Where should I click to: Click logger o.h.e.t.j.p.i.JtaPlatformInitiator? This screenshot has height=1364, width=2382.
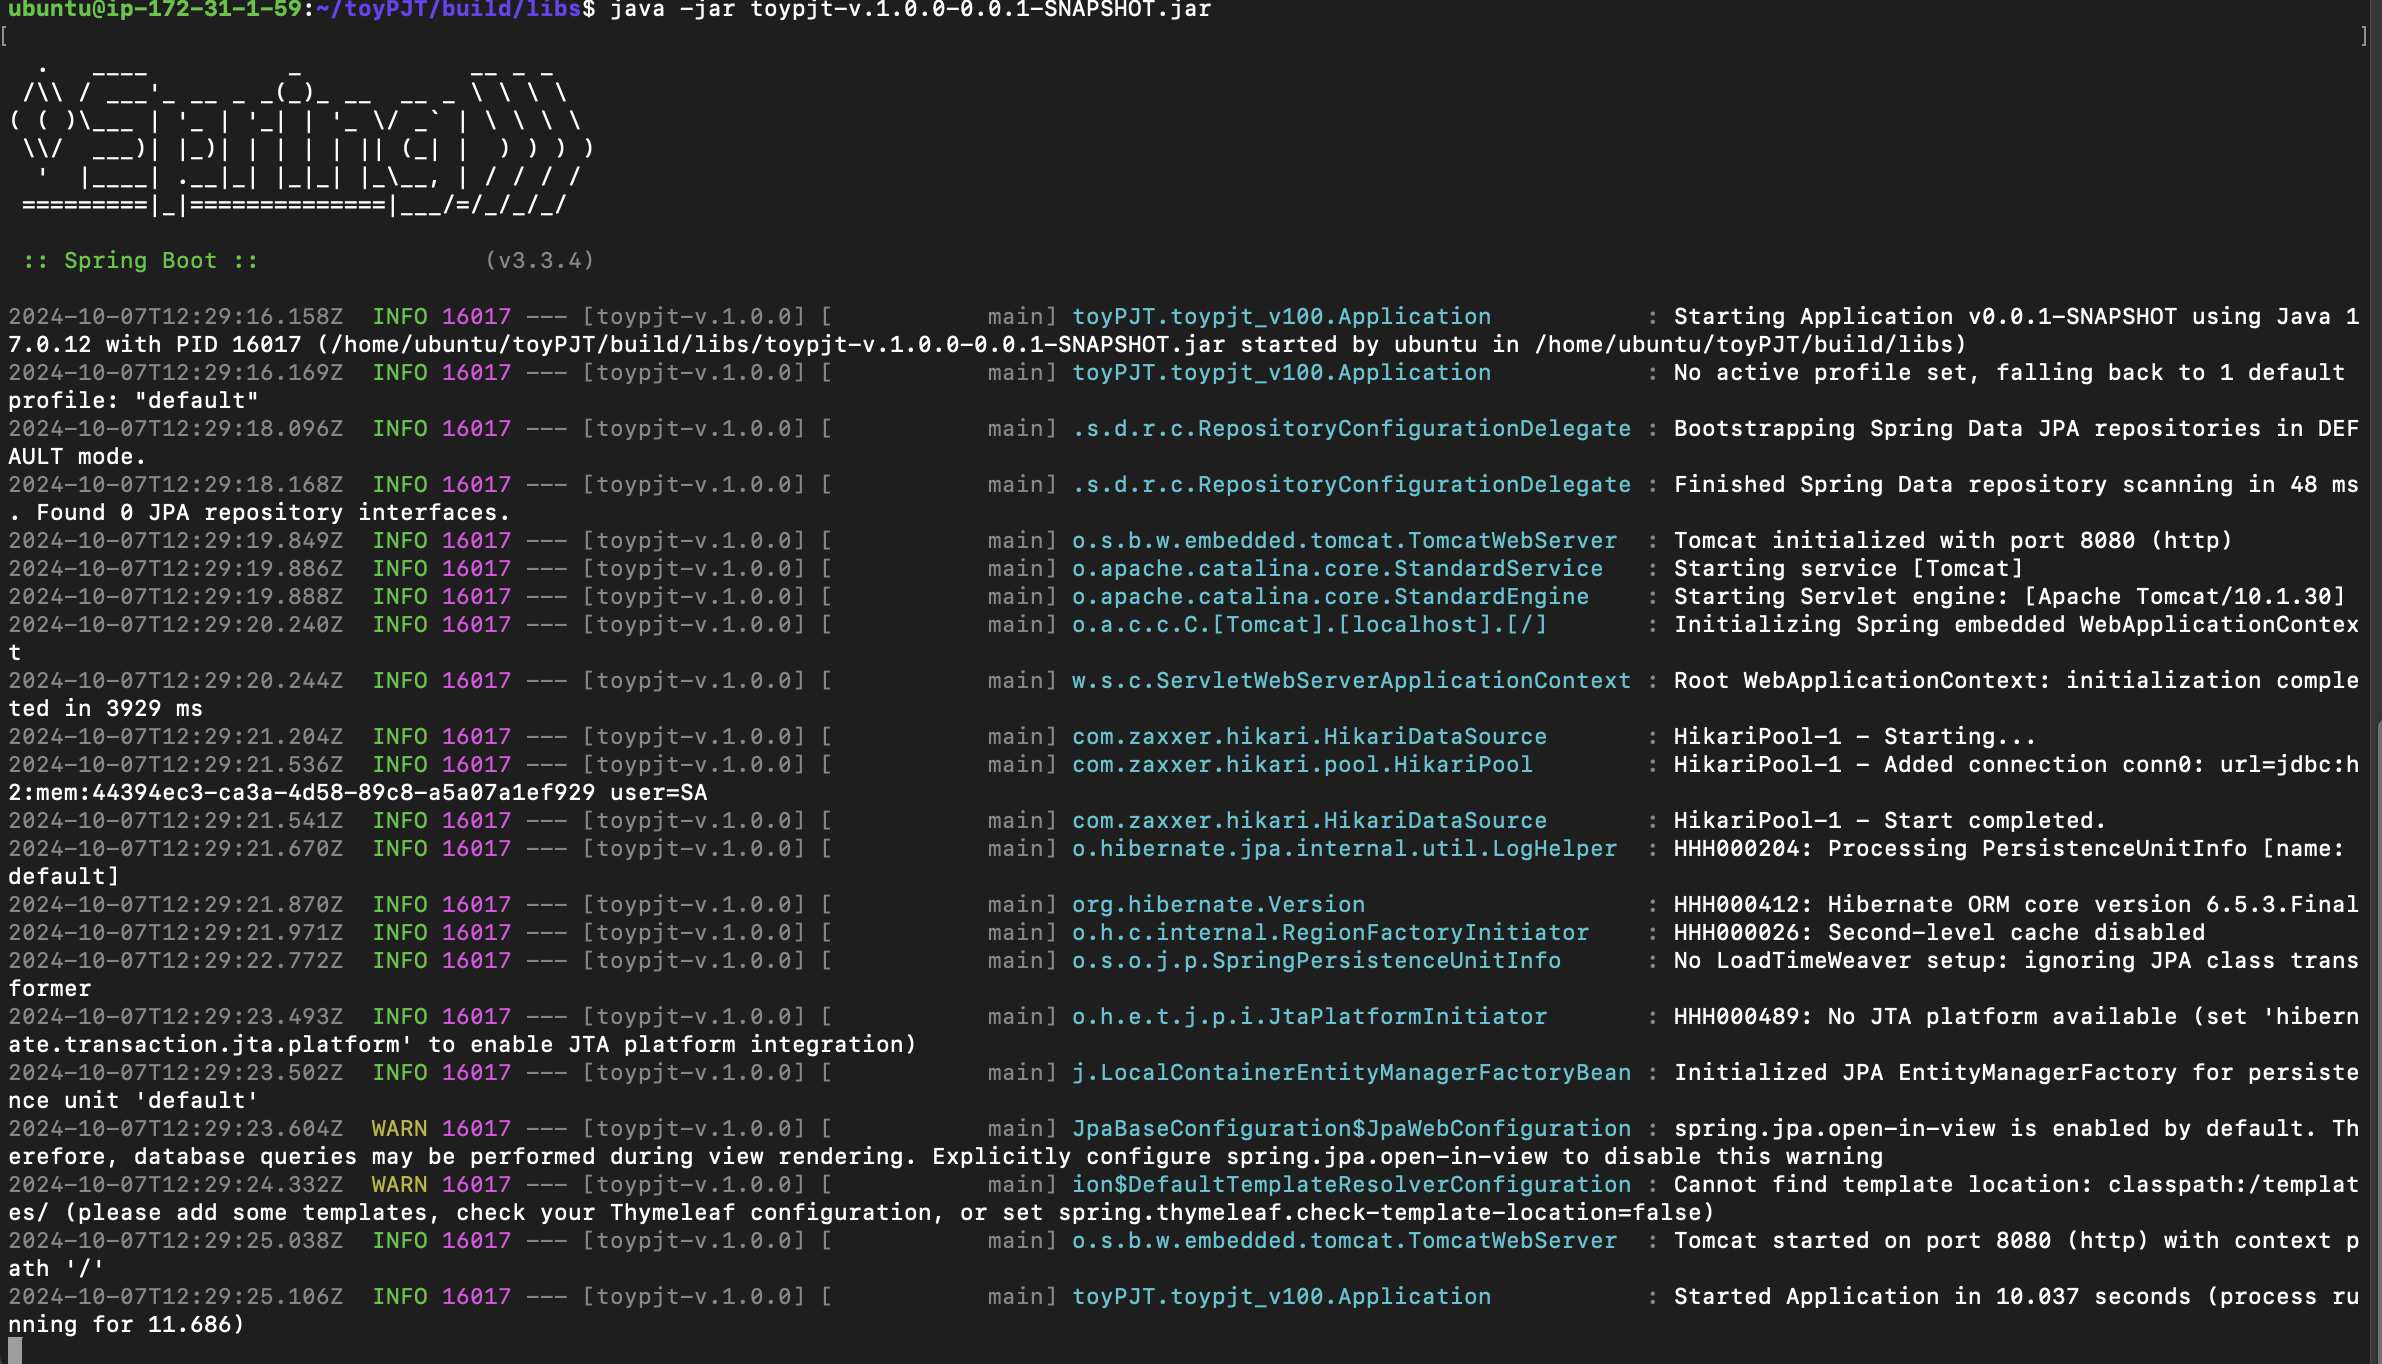1309,1017
